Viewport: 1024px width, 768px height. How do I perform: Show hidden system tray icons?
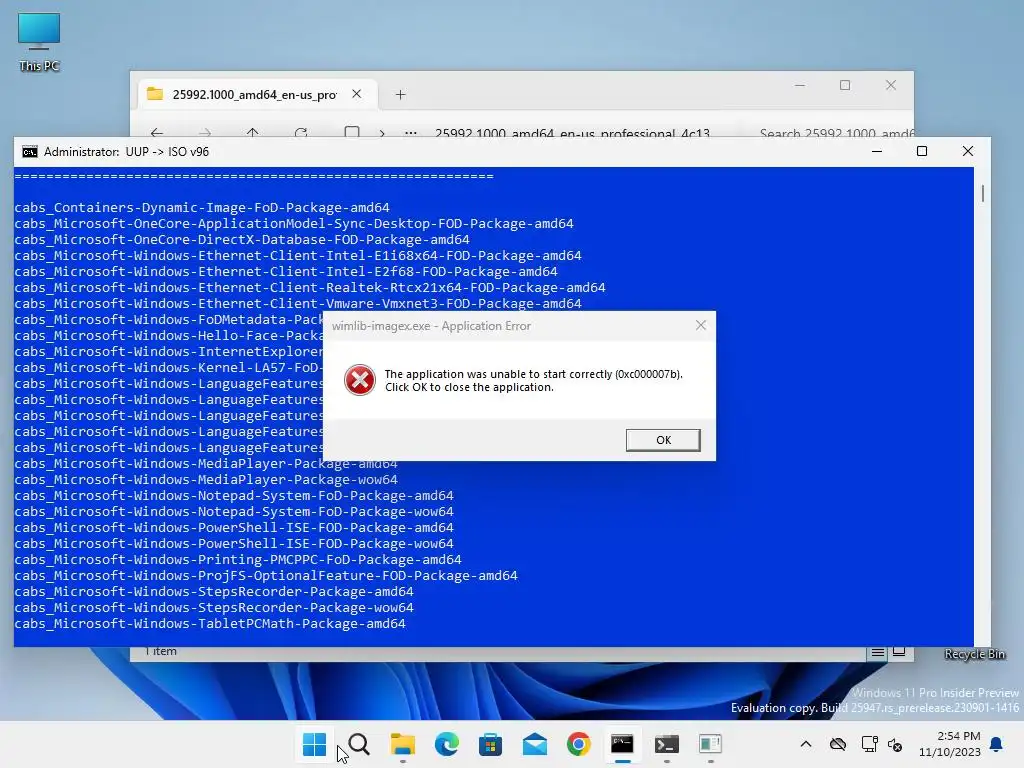(x=806, y=744)
